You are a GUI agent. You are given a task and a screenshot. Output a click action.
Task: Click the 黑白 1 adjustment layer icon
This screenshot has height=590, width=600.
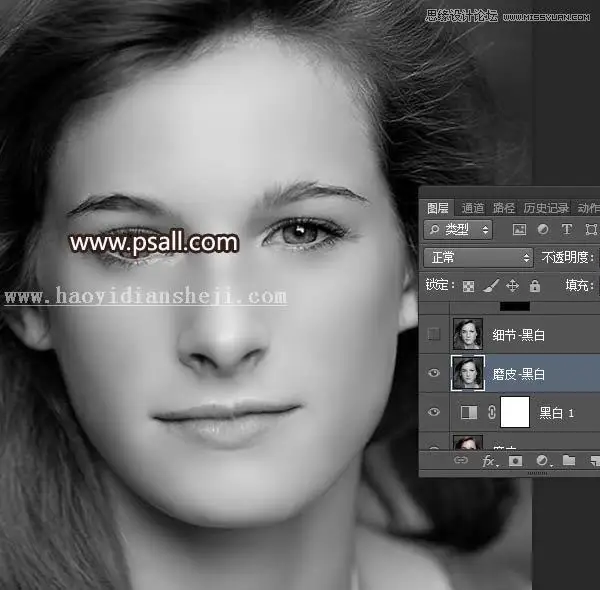(469, 412)
